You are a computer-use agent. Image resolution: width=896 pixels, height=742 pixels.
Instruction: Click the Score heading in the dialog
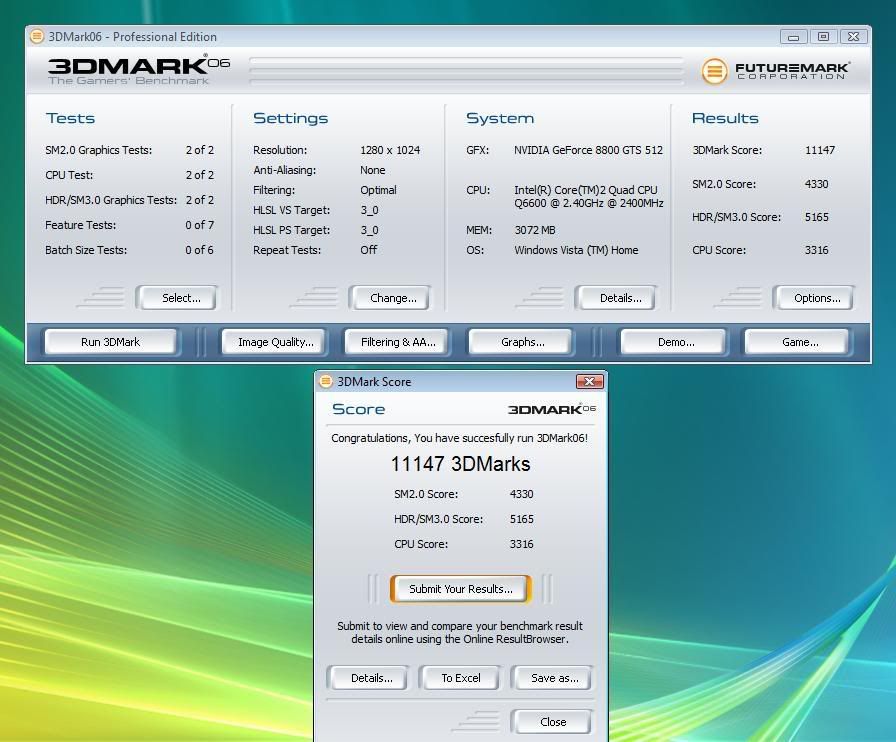coord(359,409)
